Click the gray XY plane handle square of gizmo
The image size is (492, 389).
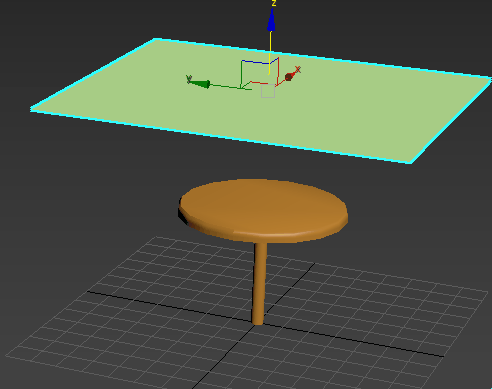point(268,91)
